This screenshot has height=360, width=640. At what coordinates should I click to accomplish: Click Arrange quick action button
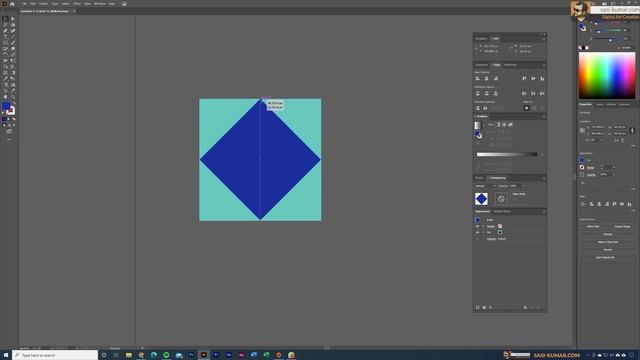coord(608,234)
